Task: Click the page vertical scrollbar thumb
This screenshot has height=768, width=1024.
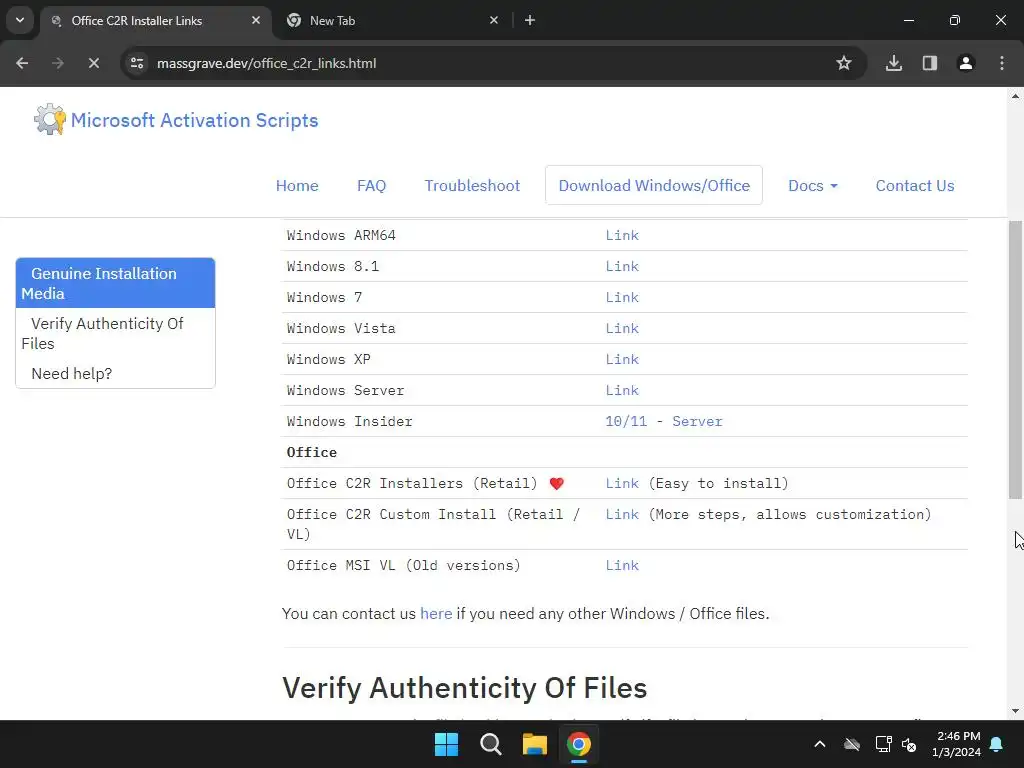Action: tap(1015, 360)
